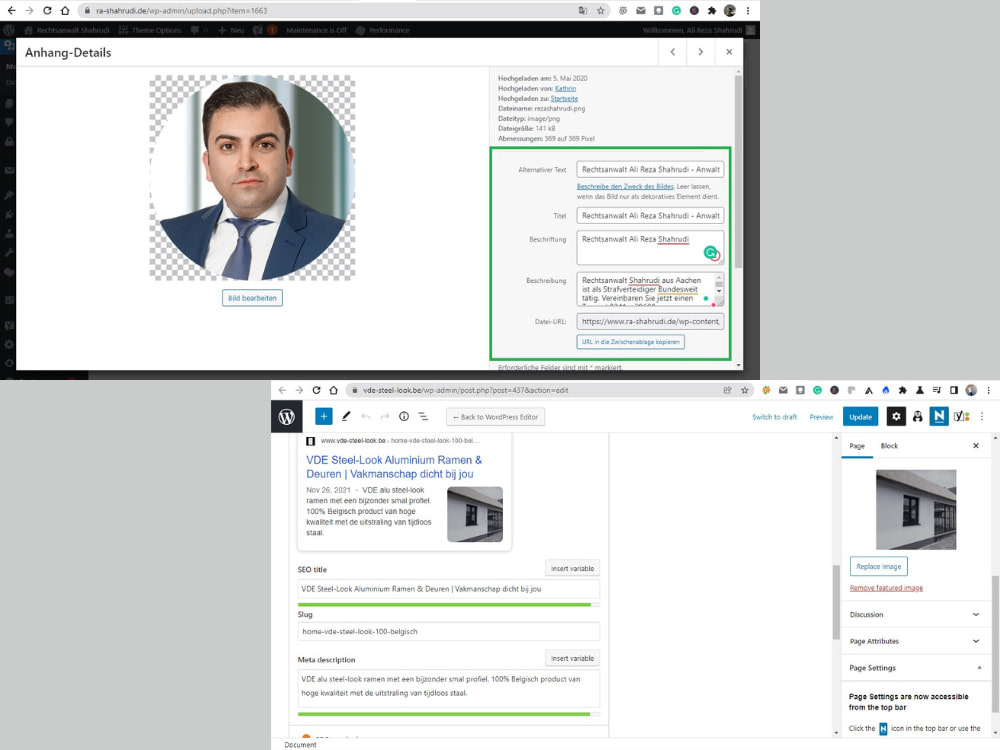
Task: Open the list view outline icon
Action: point(423,416)
